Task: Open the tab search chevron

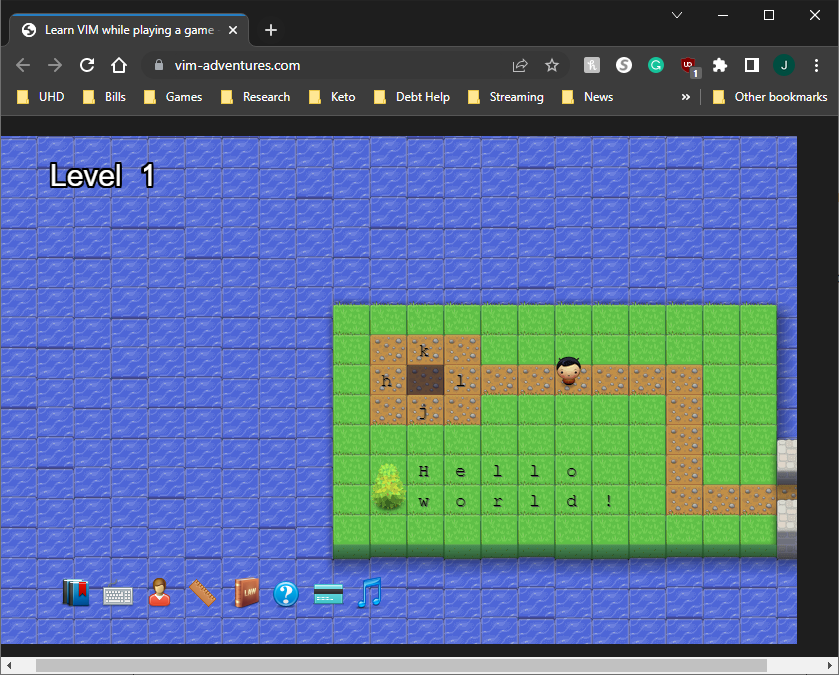Action: point(677,15)
